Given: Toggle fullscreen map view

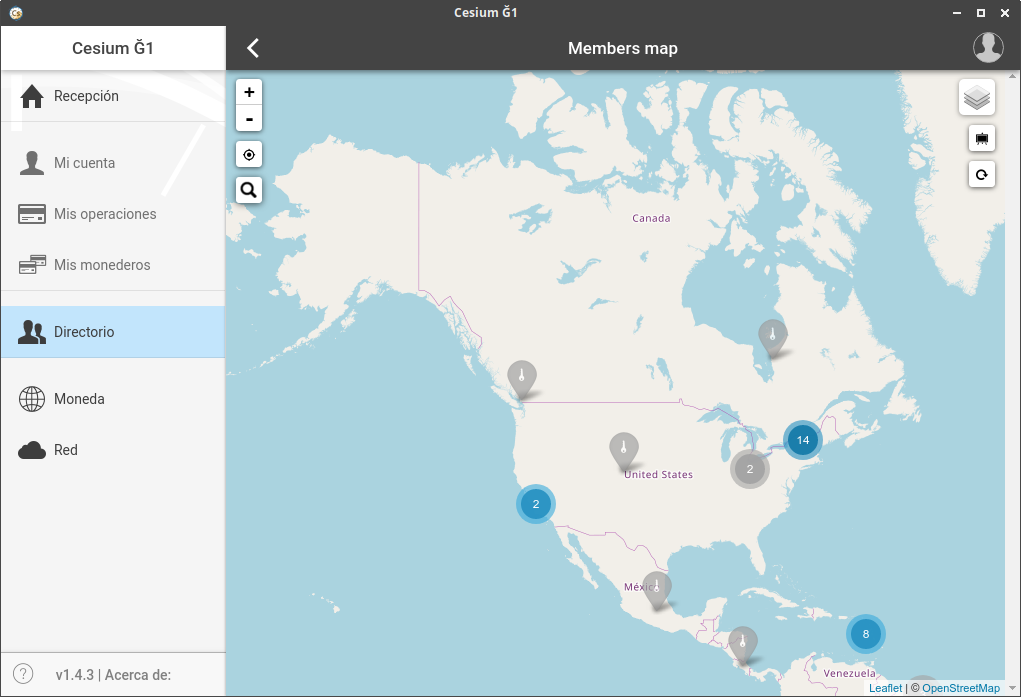Looking at the screenshot, I should (x=982, y=138).
